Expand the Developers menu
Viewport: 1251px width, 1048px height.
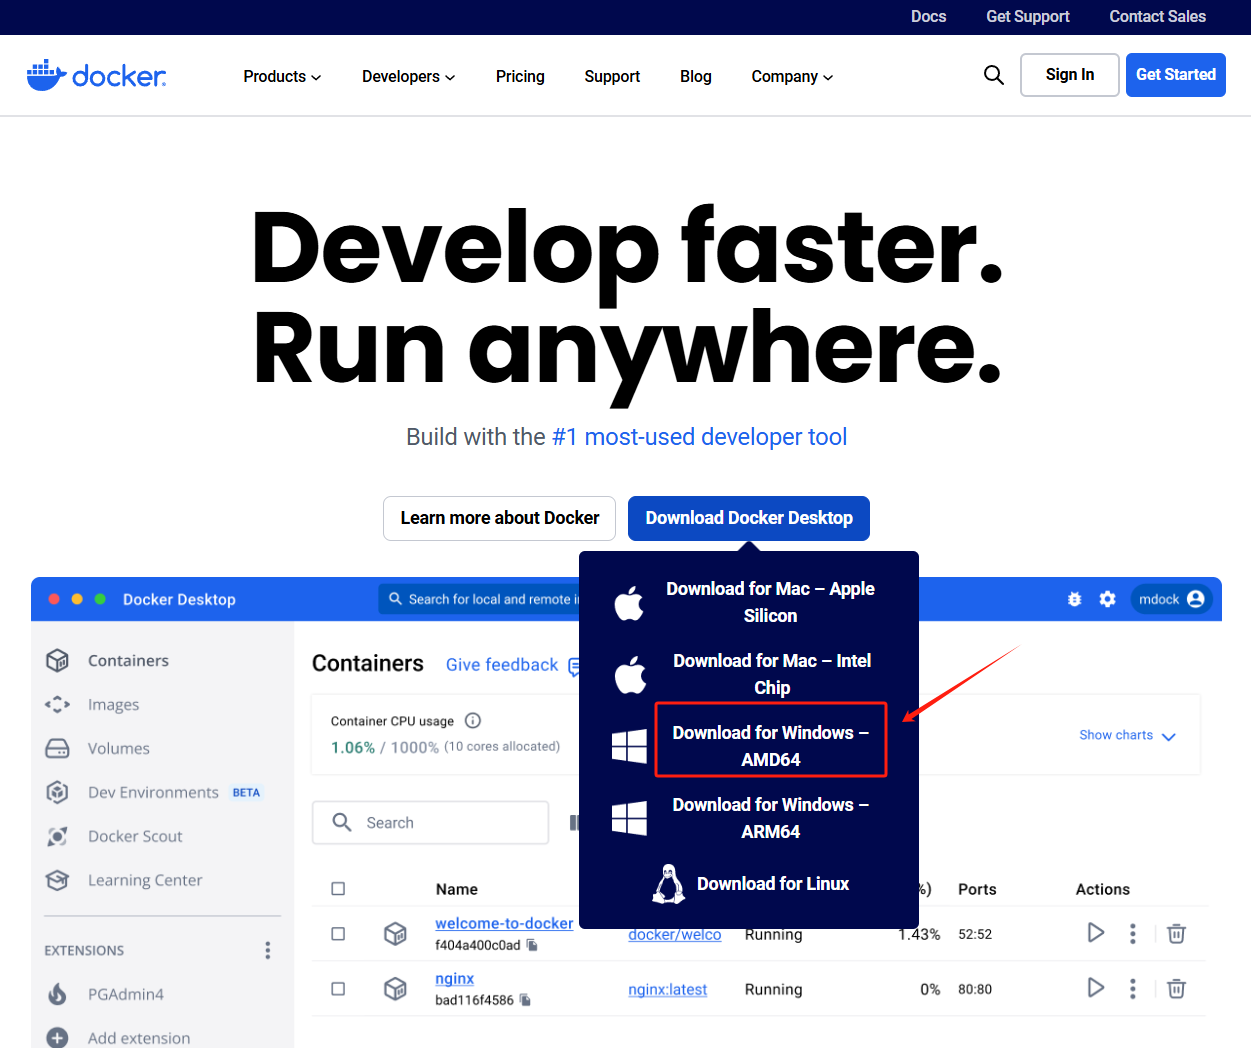(408, 76)
